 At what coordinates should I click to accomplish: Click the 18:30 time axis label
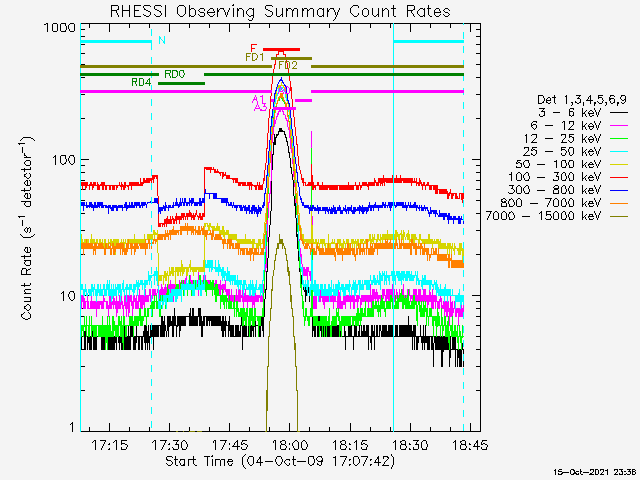tap(410, 444)
